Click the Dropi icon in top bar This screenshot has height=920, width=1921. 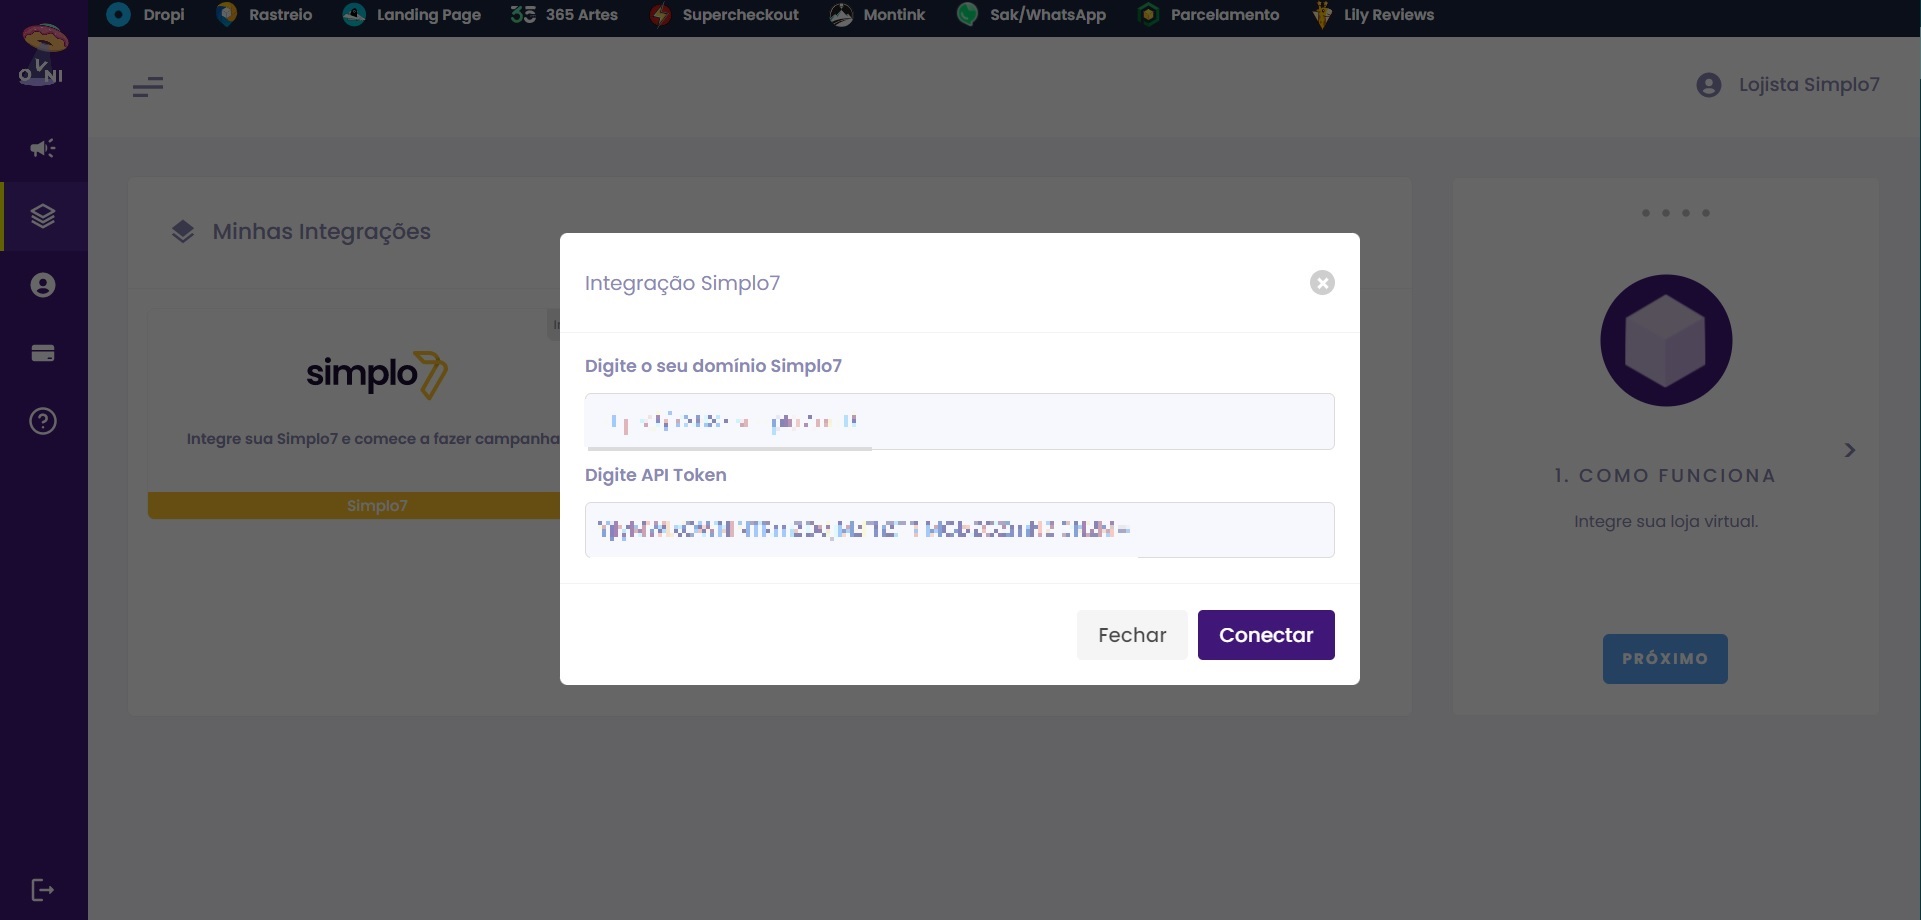(119, 15)
